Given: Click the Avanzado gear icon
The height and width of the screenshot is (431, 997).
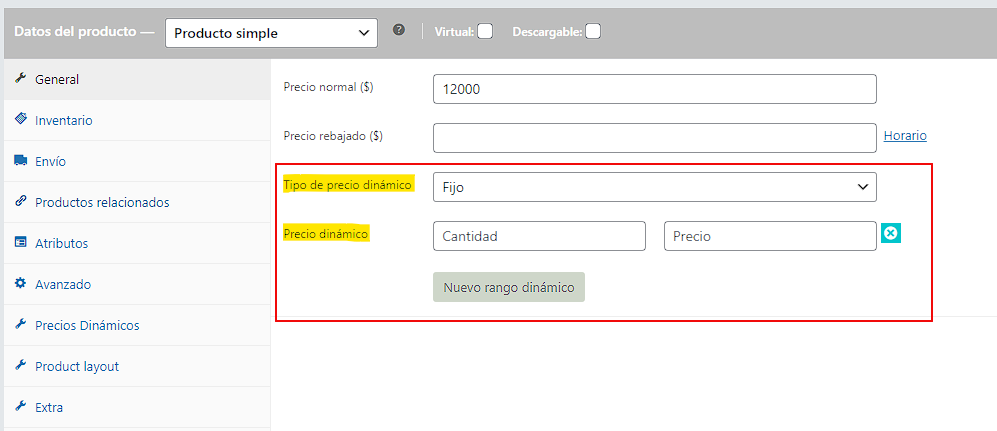Looking at the screenshot, I should (x=20, y=283).
